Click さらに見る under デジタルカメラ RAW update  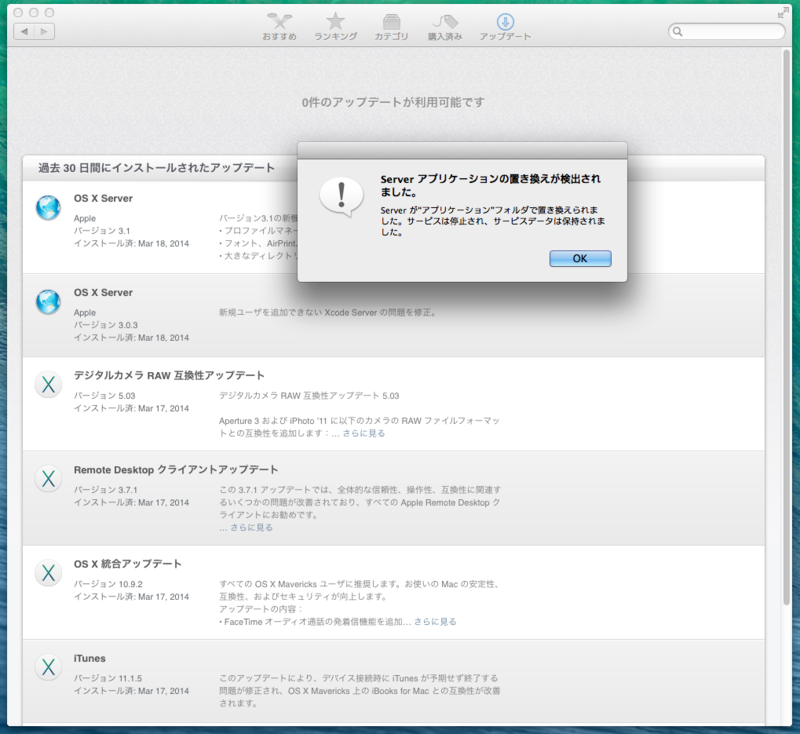[364, 433]
